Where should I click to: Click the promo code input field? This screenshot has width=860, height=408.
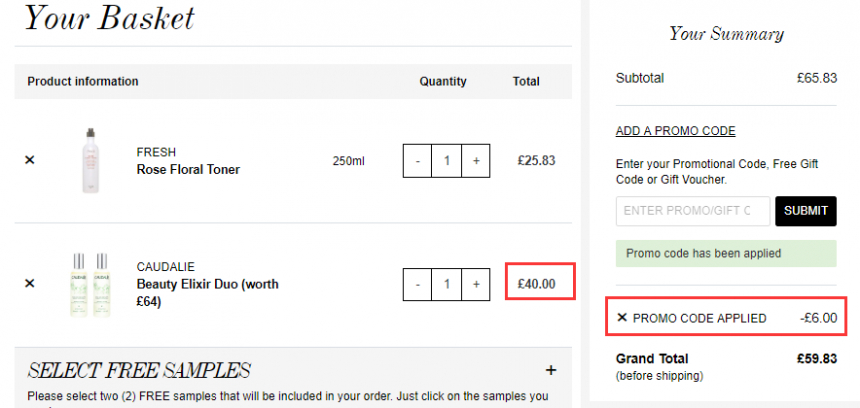point(693,211)
